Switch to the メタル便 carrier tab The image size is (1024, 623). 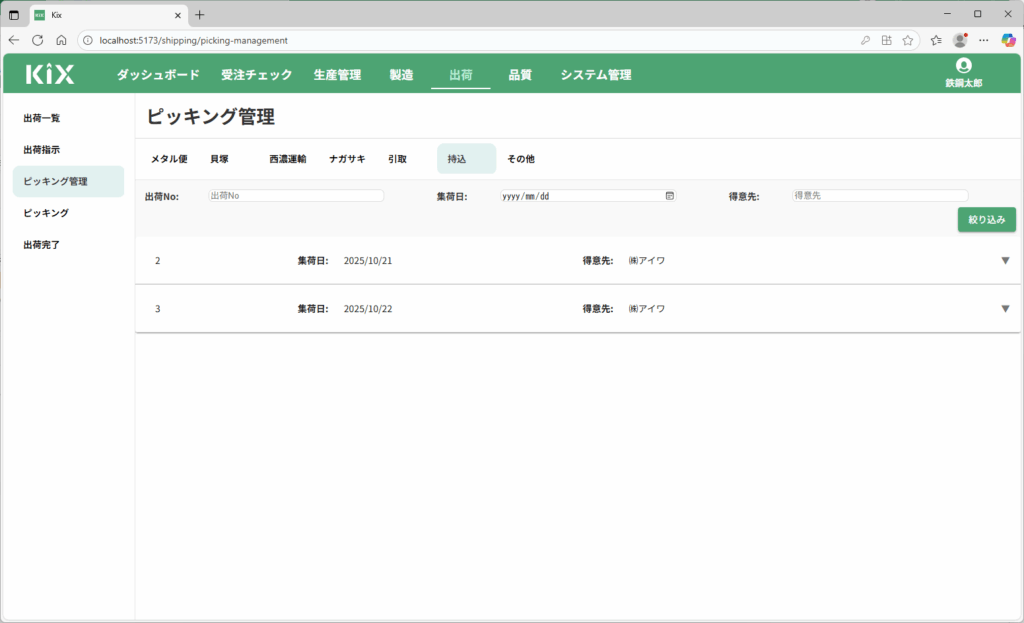(x=169, y=159)
